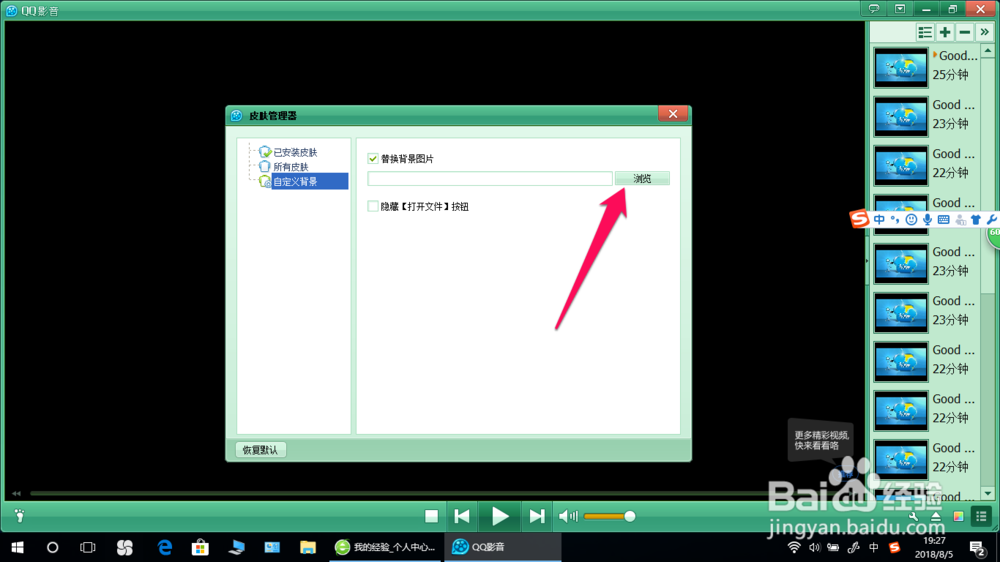Open the Sogou skin shirt icon
The height and width of the screenshot is (562, 1000).
click(976, 219)
